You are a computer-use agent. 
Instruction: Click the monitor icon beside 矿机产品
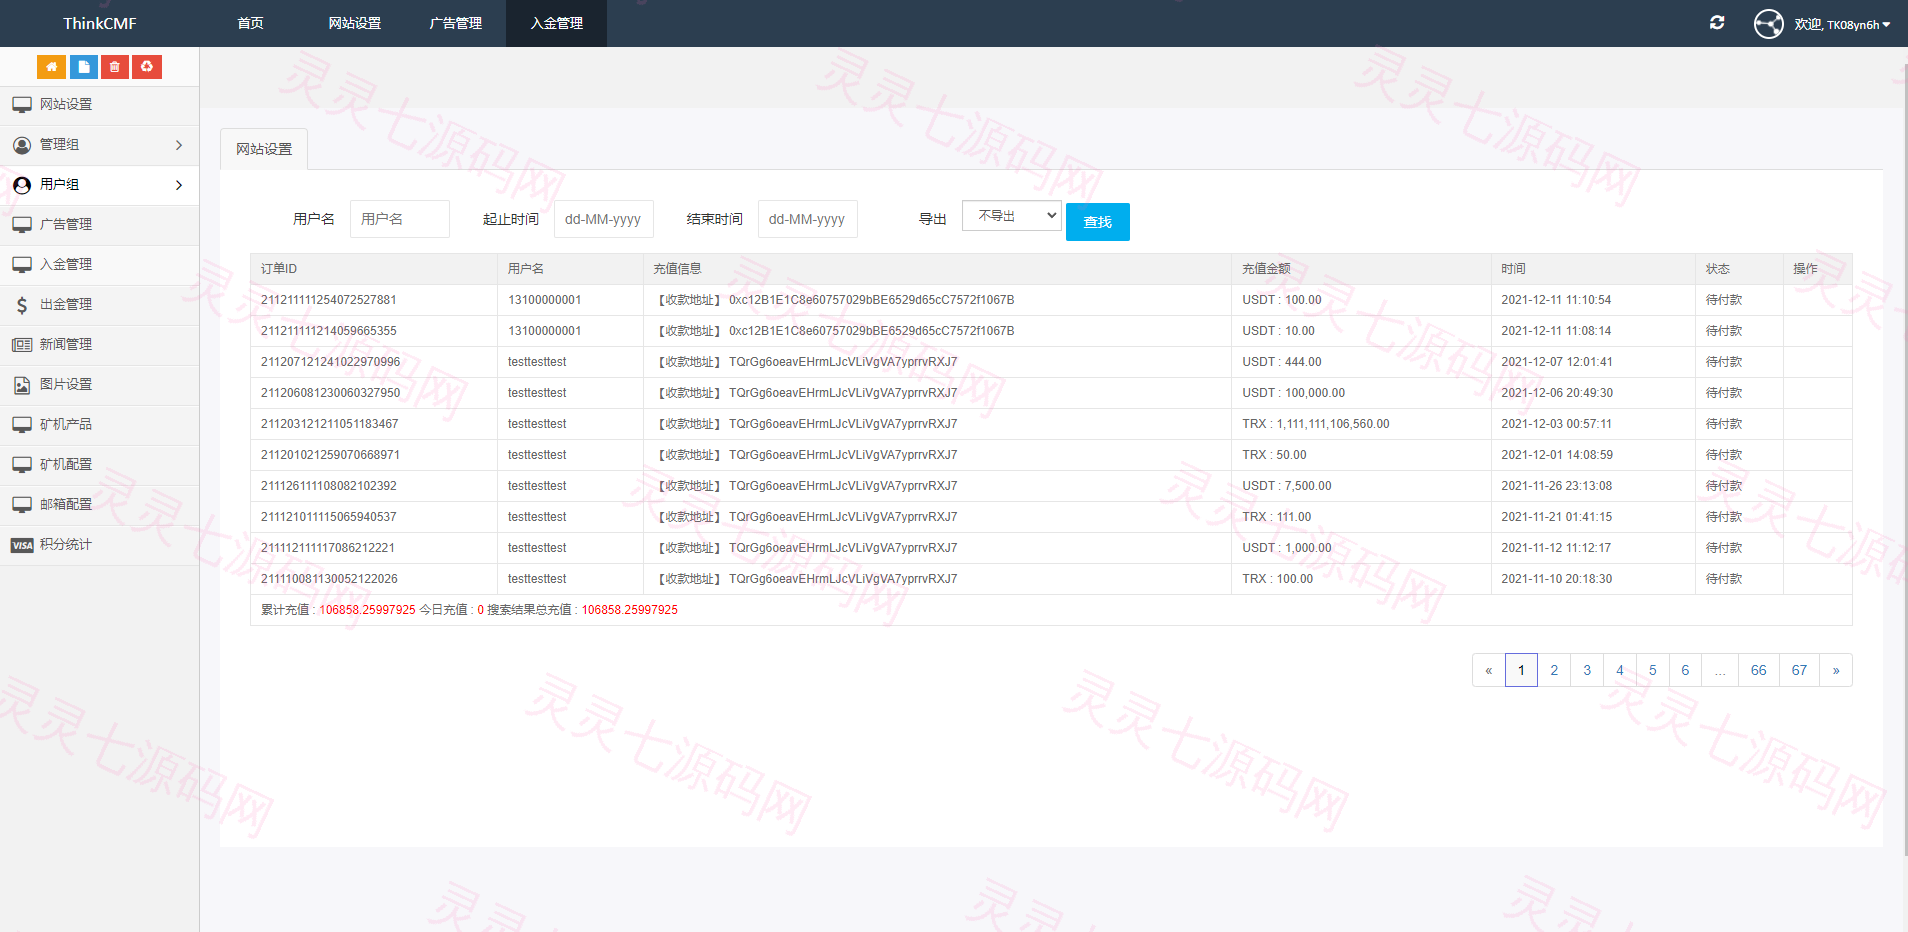point(22,425)
